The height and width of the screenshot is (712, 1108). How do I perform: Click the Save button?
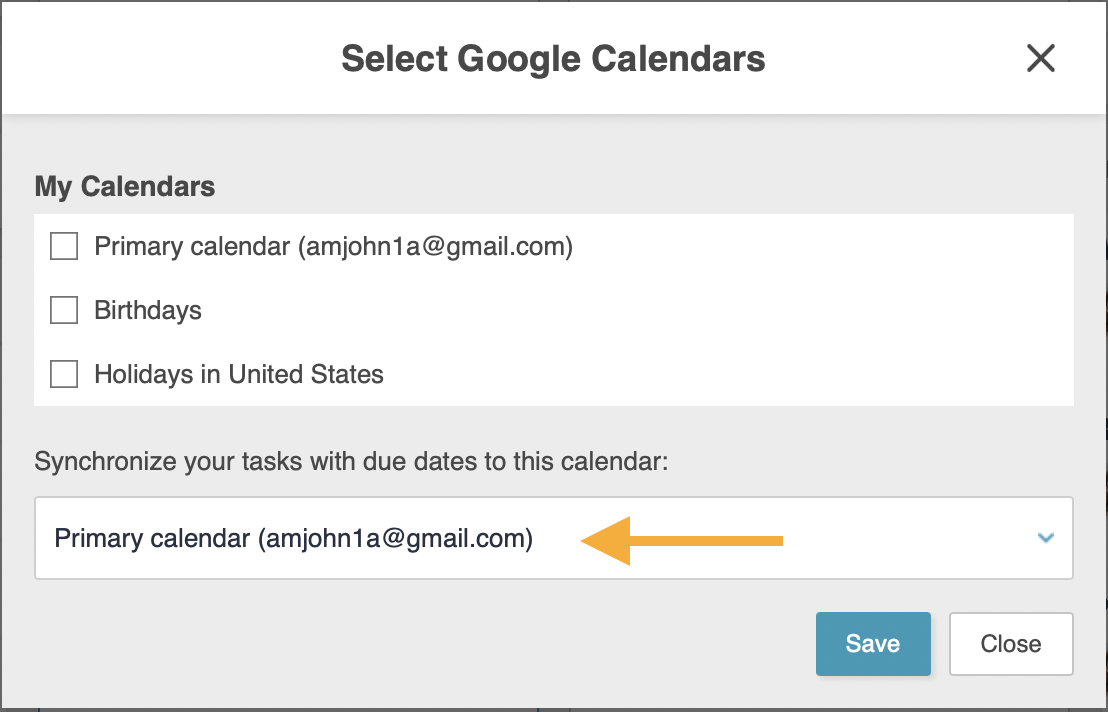coord(873,644)
